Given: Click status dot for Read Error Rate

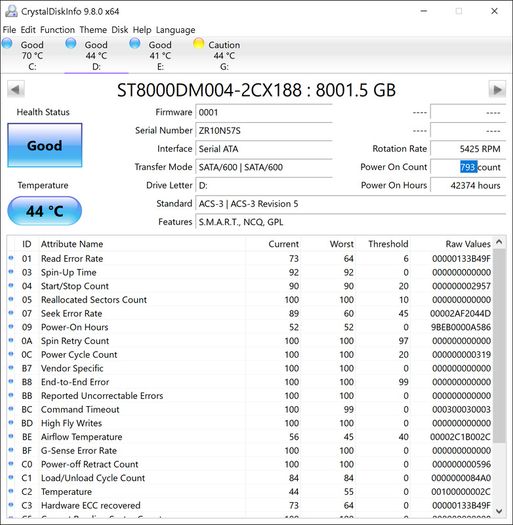Looking at the screenshot, I should tap(11, 258).
